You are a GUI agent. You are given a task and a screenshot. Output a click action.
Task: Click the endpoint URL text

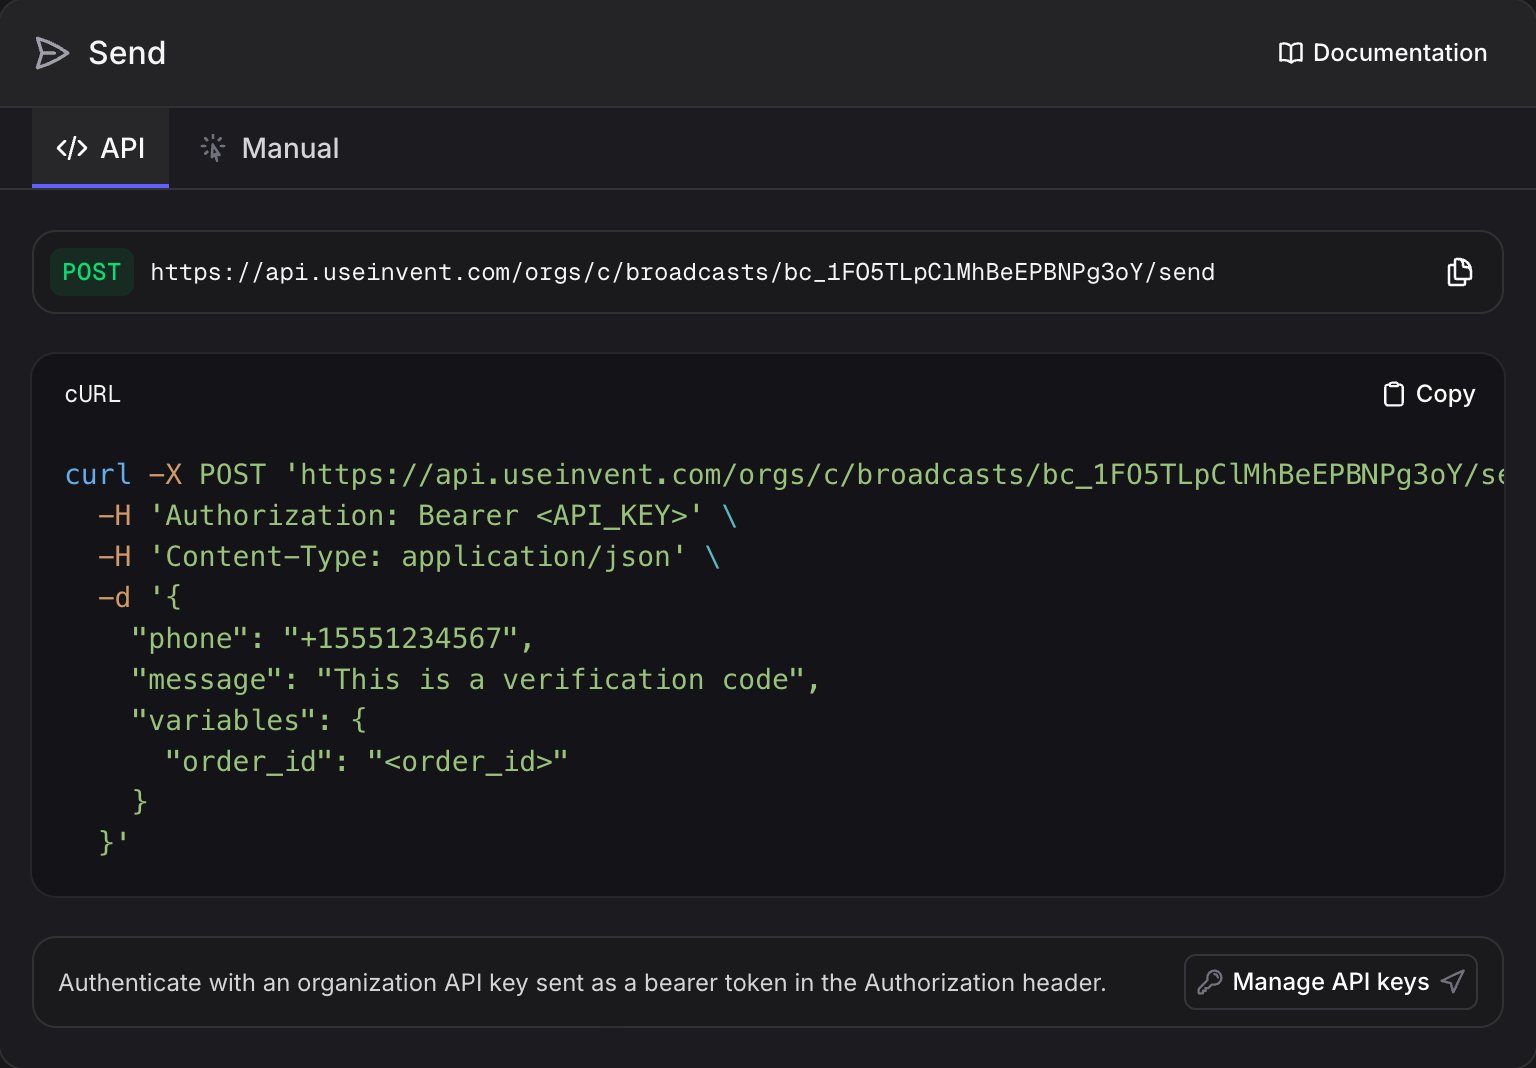pos(682,272)
